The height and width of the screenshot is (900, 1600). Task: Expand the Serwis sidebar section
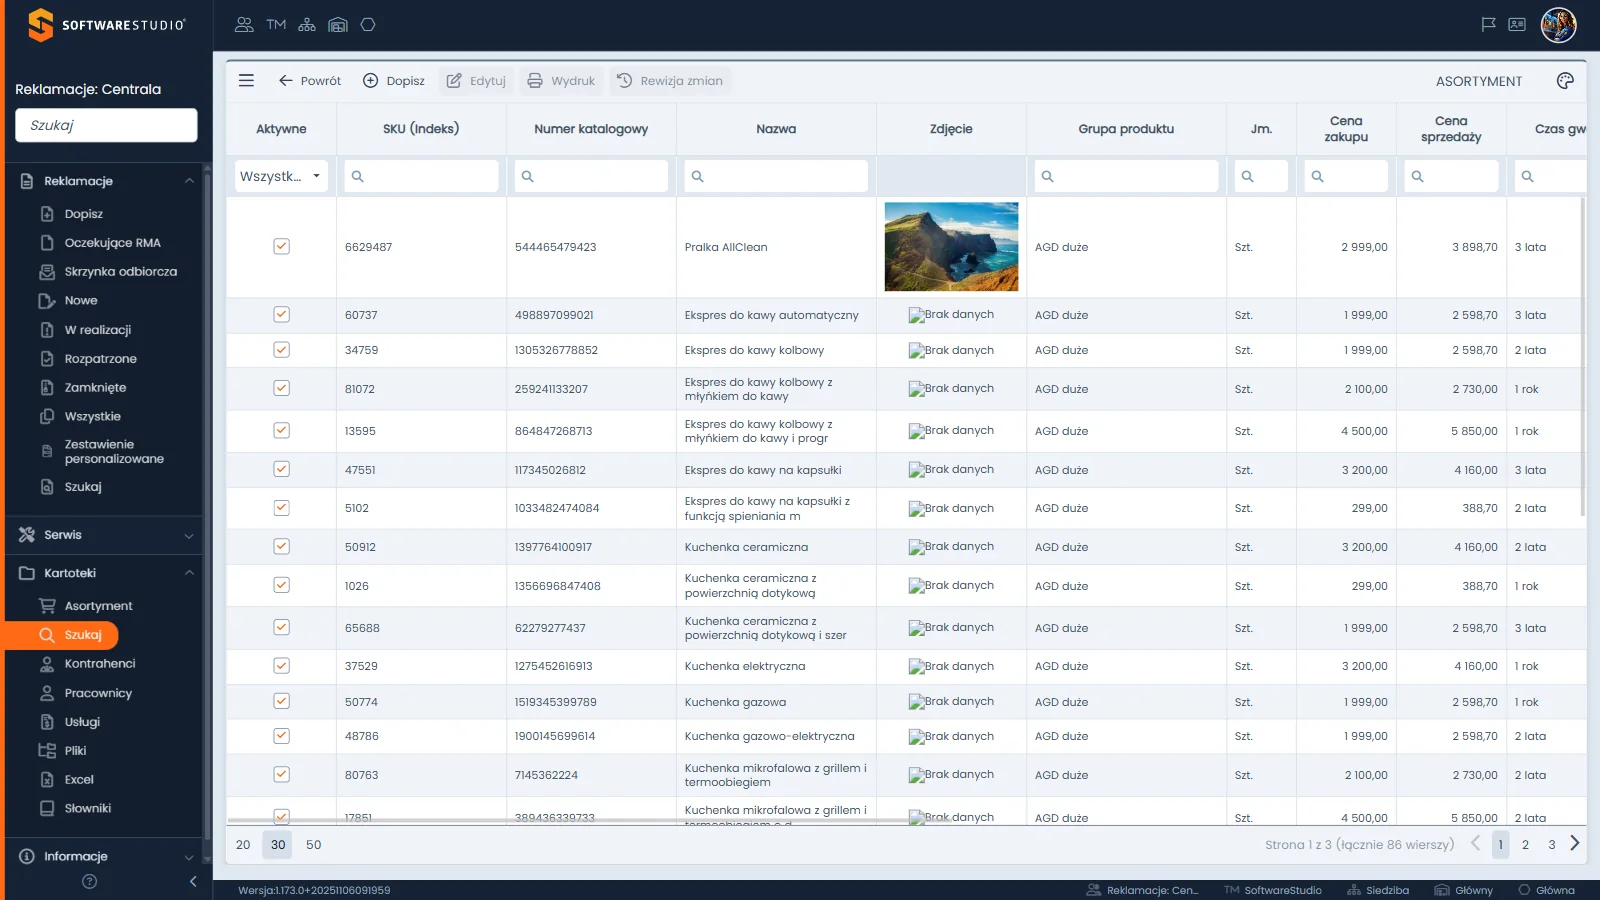tap(106, 535)
